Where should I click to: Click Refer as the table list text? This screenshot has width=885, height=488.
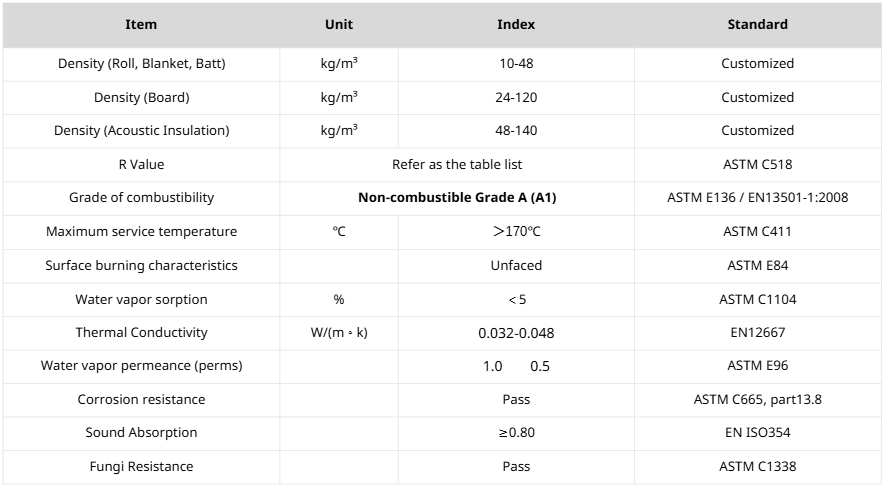[x=457, y=164]
